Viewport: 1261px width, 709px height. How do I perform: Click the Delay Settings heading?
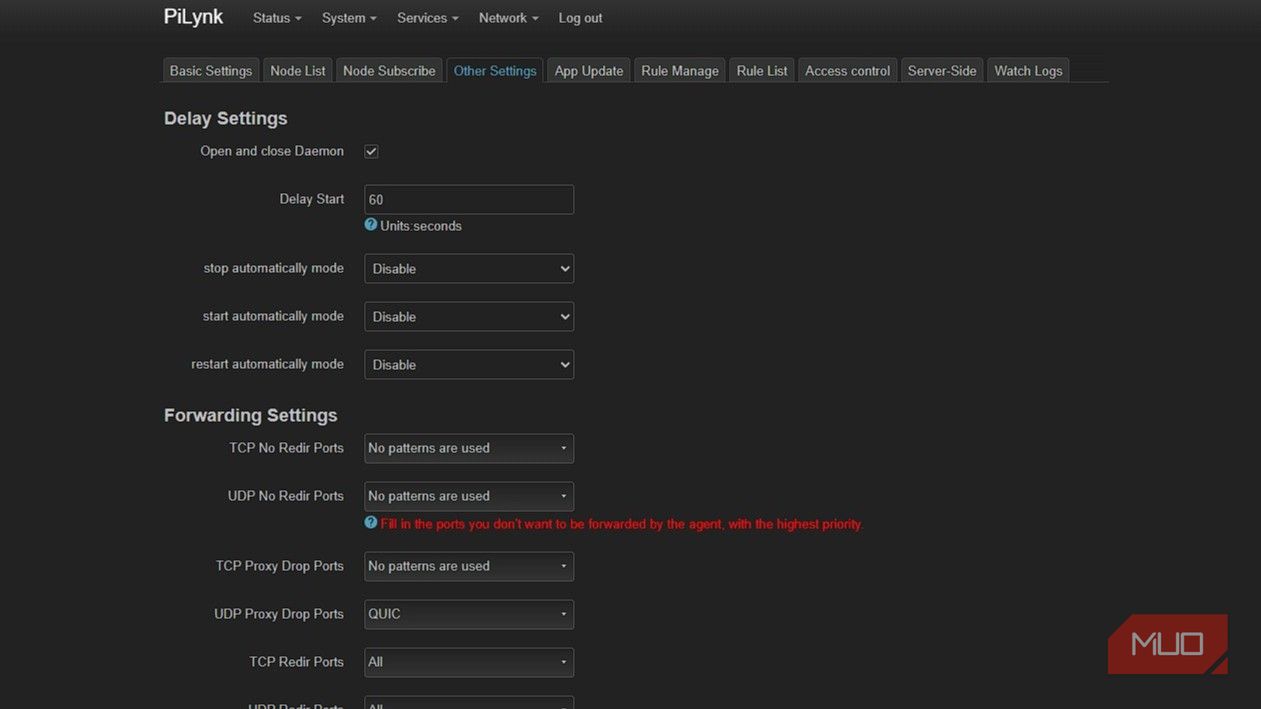[226, 118]
